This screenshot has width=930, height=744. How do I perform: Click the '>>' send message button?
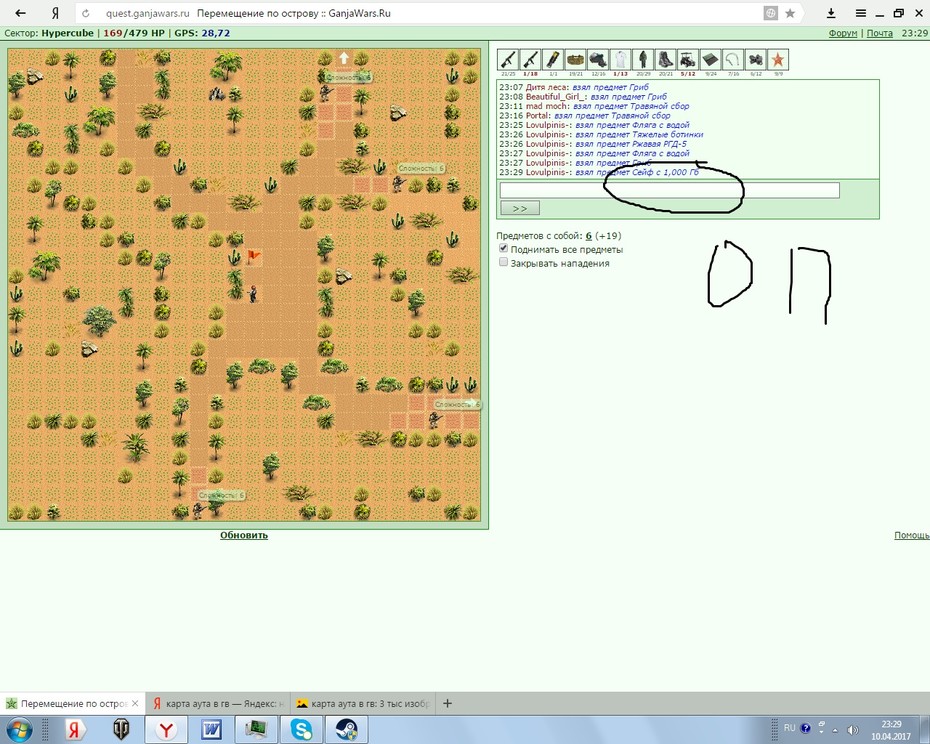pyautogui.click(x=520, y=208)
